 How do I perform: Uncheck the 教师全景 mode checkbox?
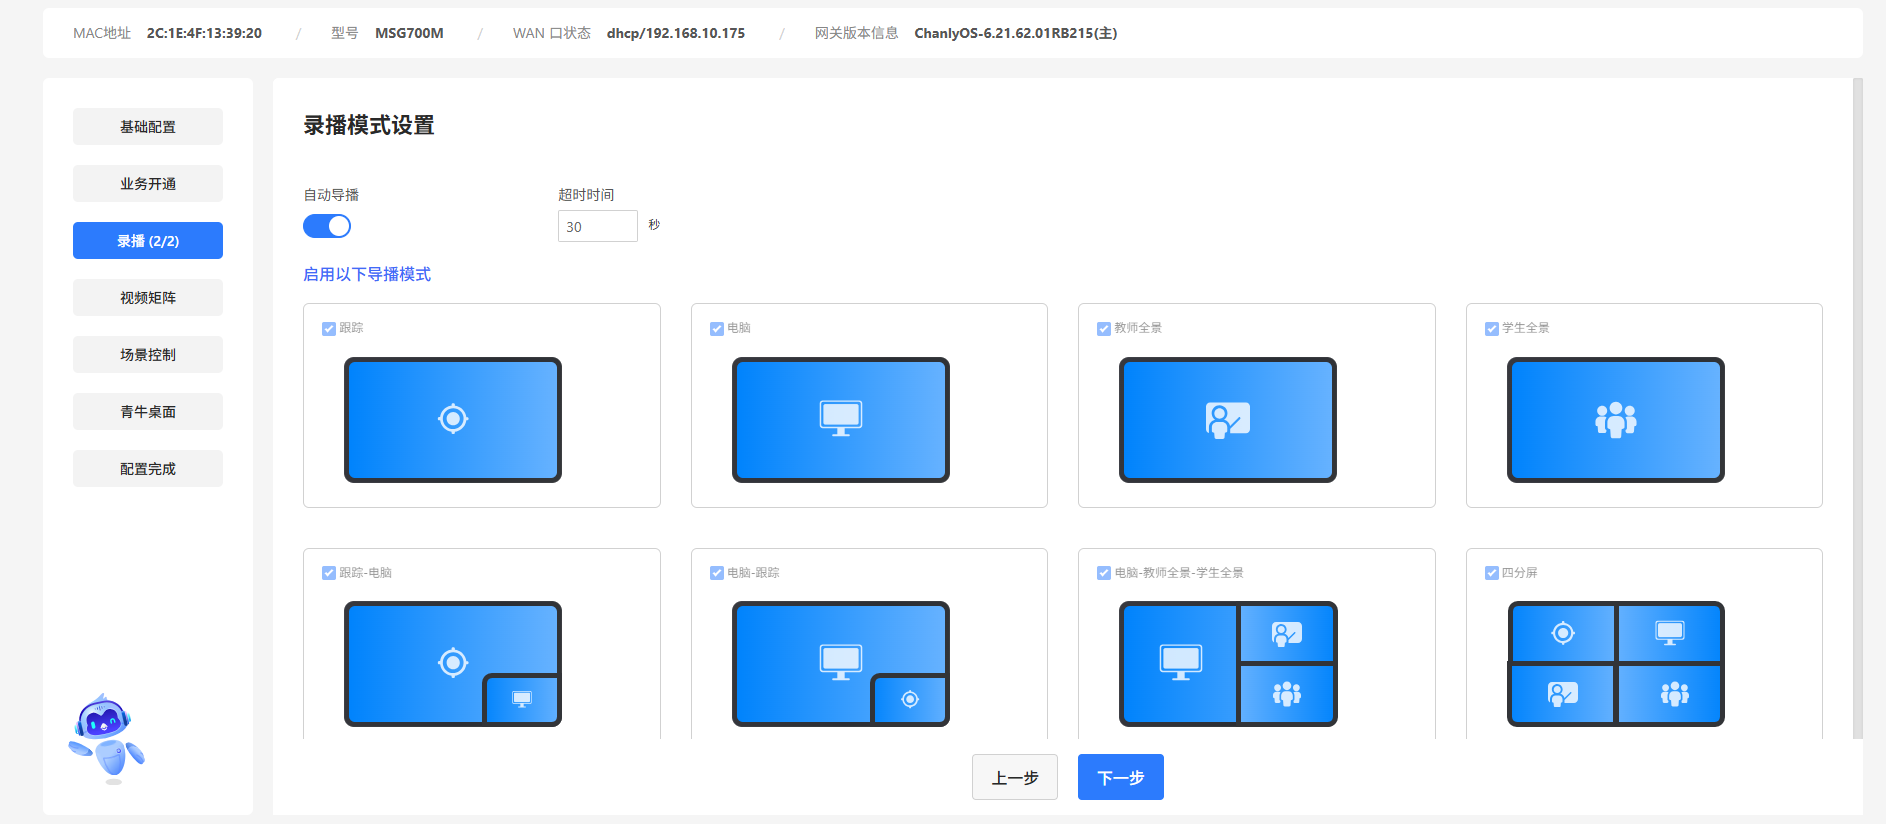(1104, 329)
